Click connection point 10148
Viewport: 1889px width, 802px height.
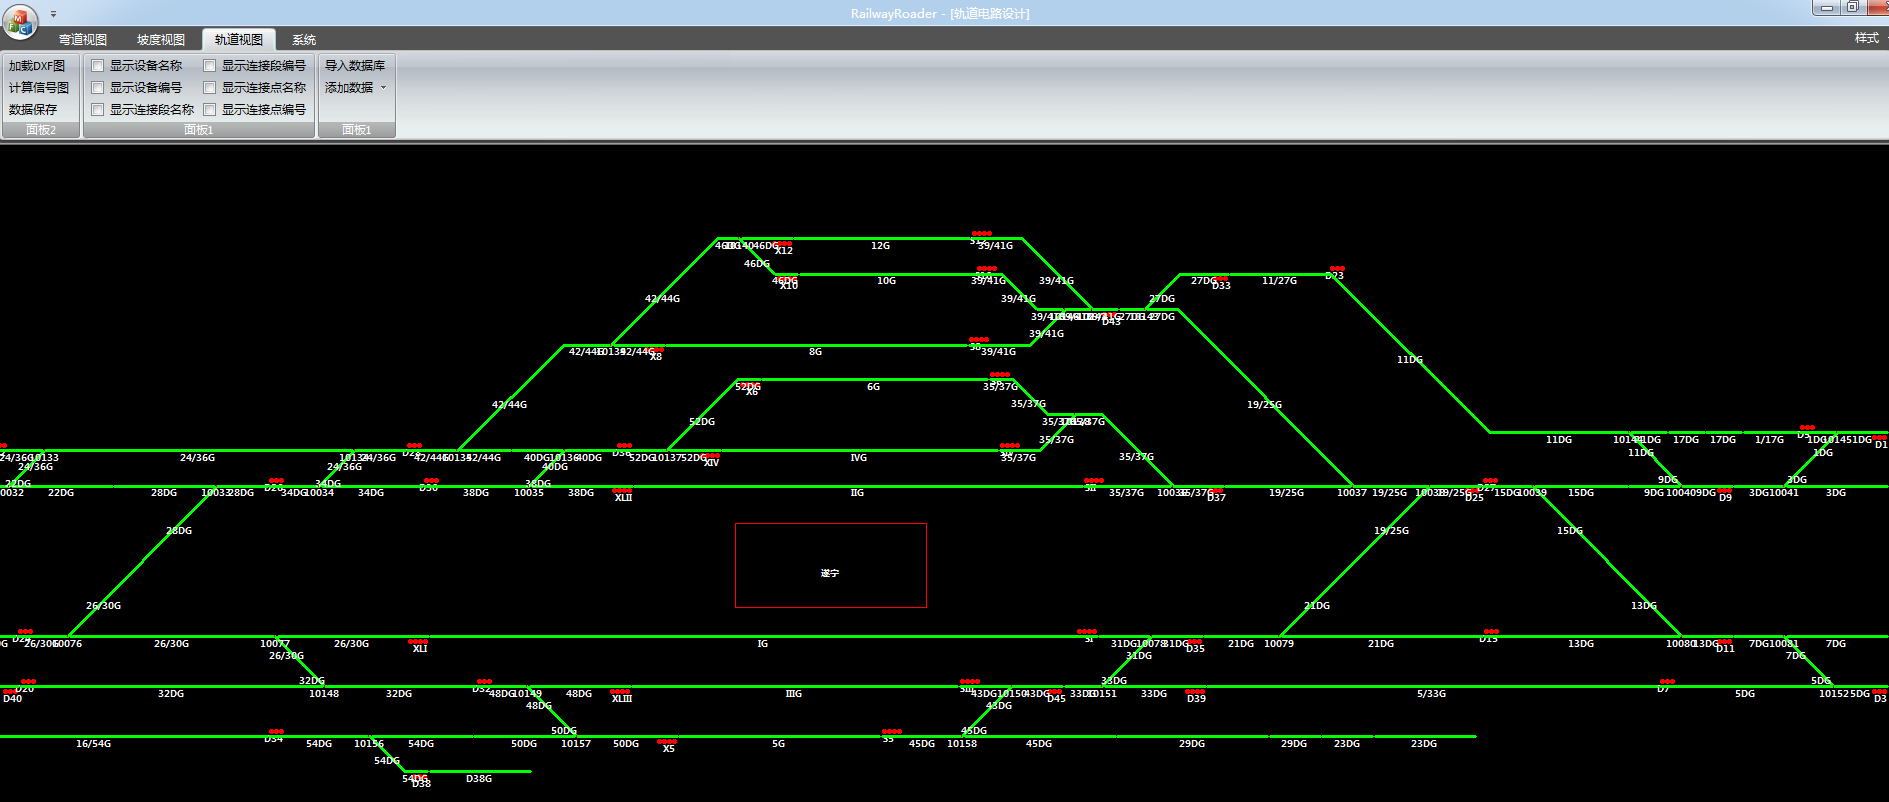pyautogui.click(x=324, y=694)
